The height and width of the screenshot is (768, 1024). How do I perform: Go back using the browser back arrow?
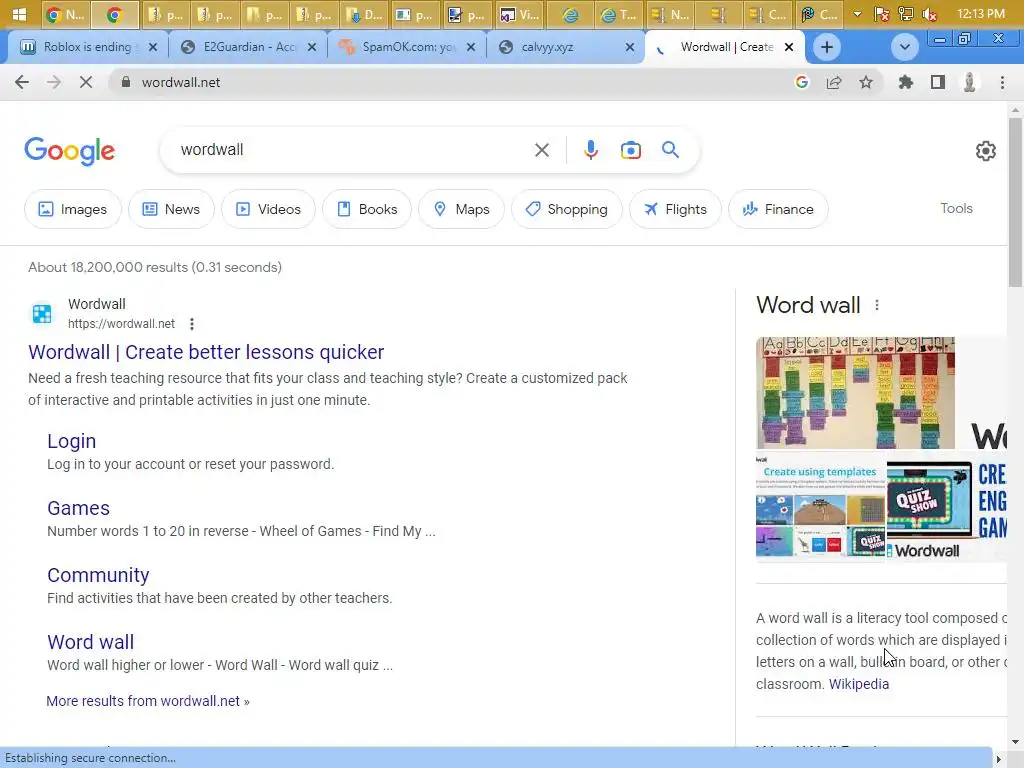[22, 82]
